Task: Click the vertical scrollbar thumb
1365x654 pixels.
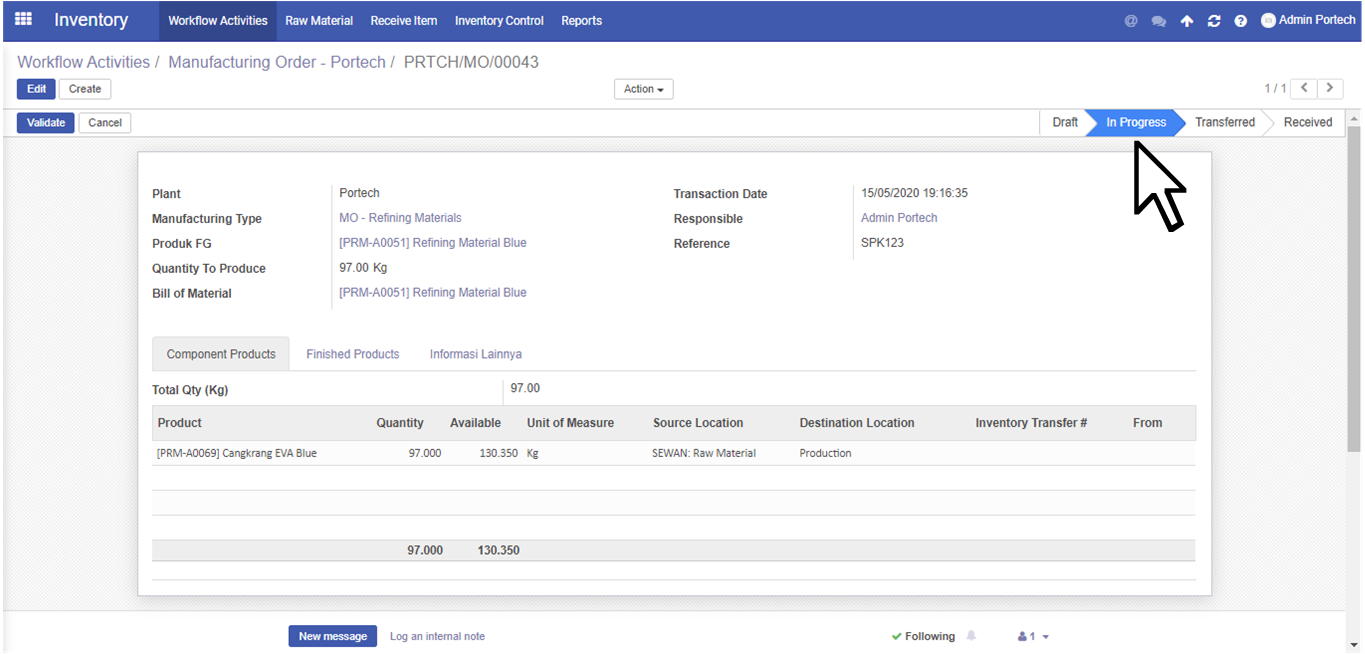Action: click(x=1354, y=290)
